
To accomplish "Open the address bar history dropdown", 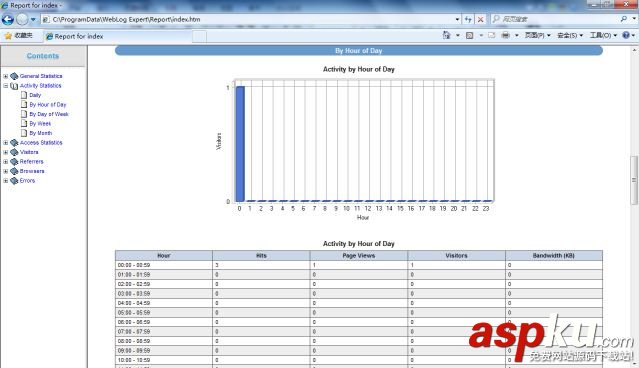I will tap(457, 19).
